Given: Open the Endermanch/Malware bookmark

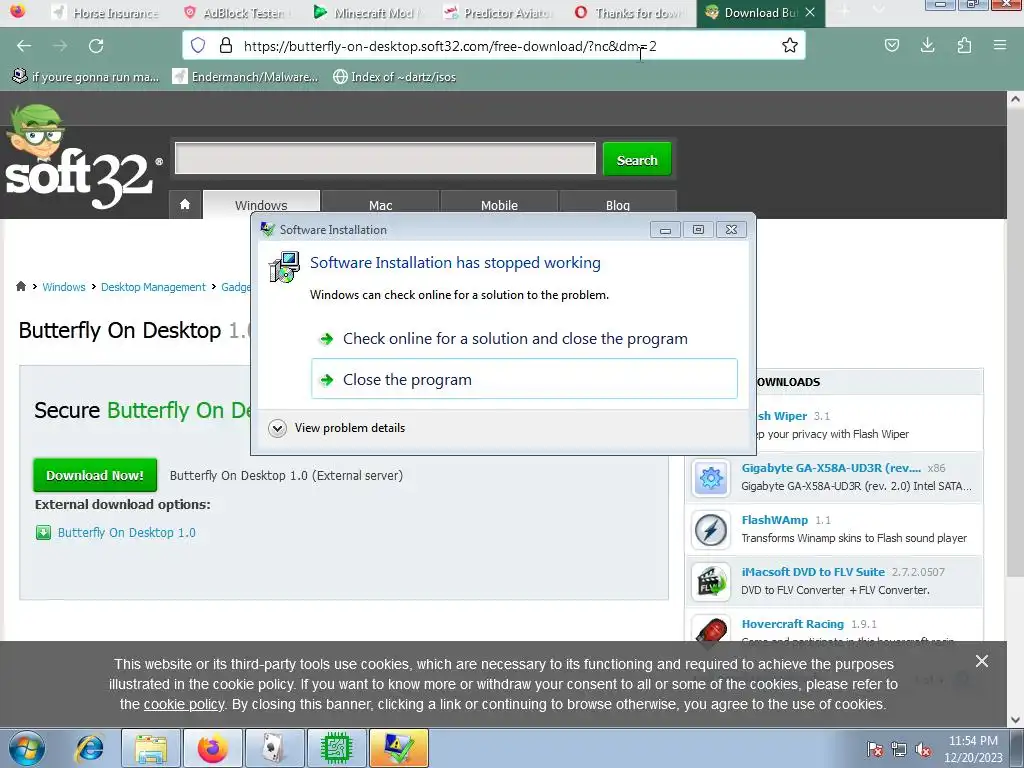Looking at the screenshot, I should coord(246,76).
